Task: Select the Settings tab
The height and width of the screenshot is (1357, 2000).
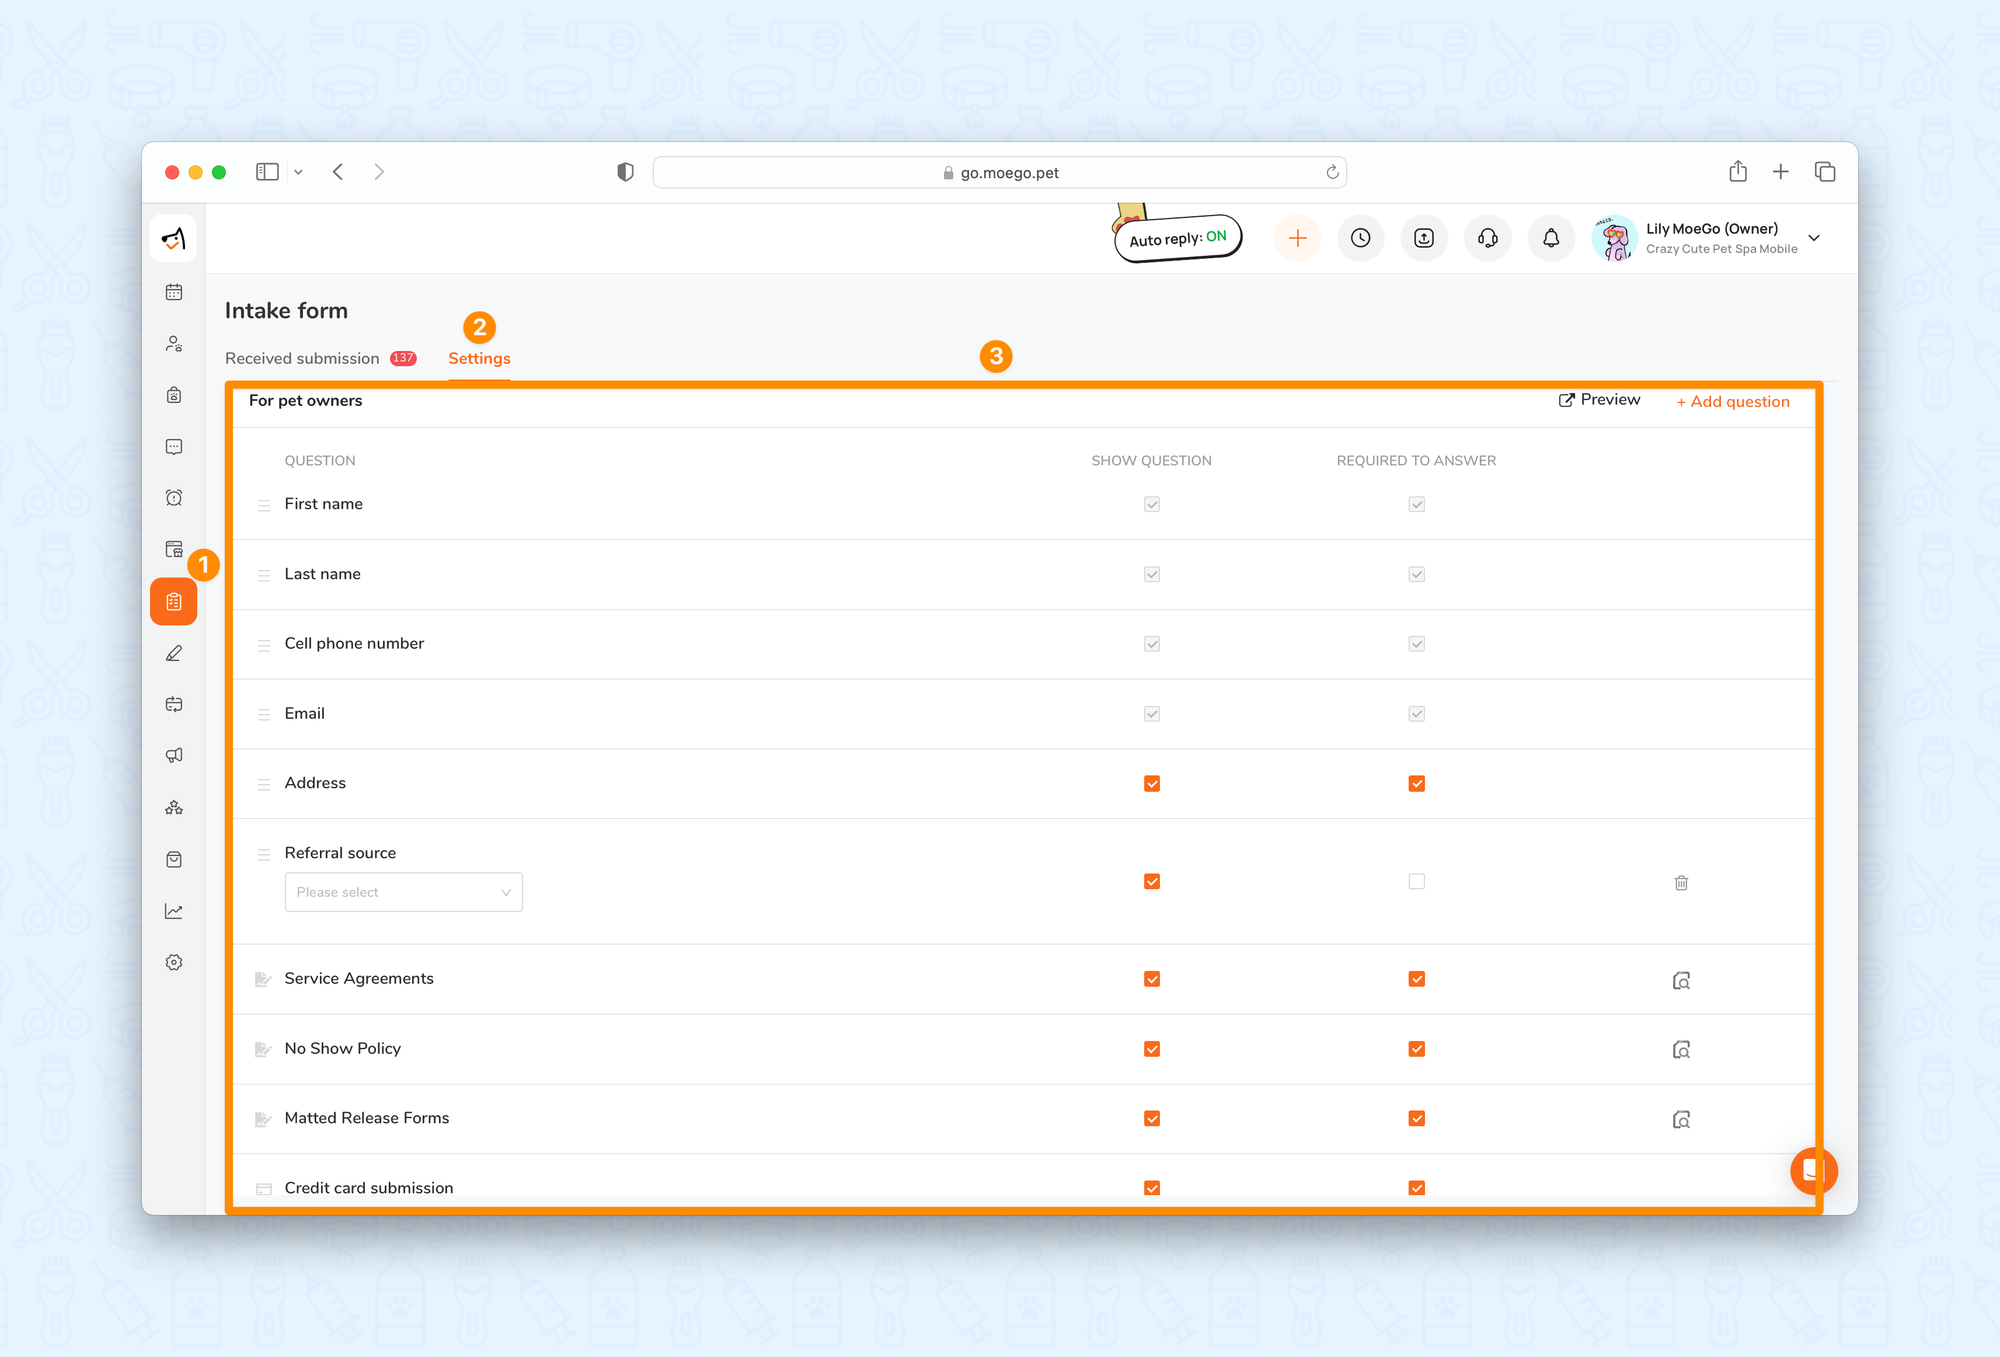Action: [x=479, y=358]
